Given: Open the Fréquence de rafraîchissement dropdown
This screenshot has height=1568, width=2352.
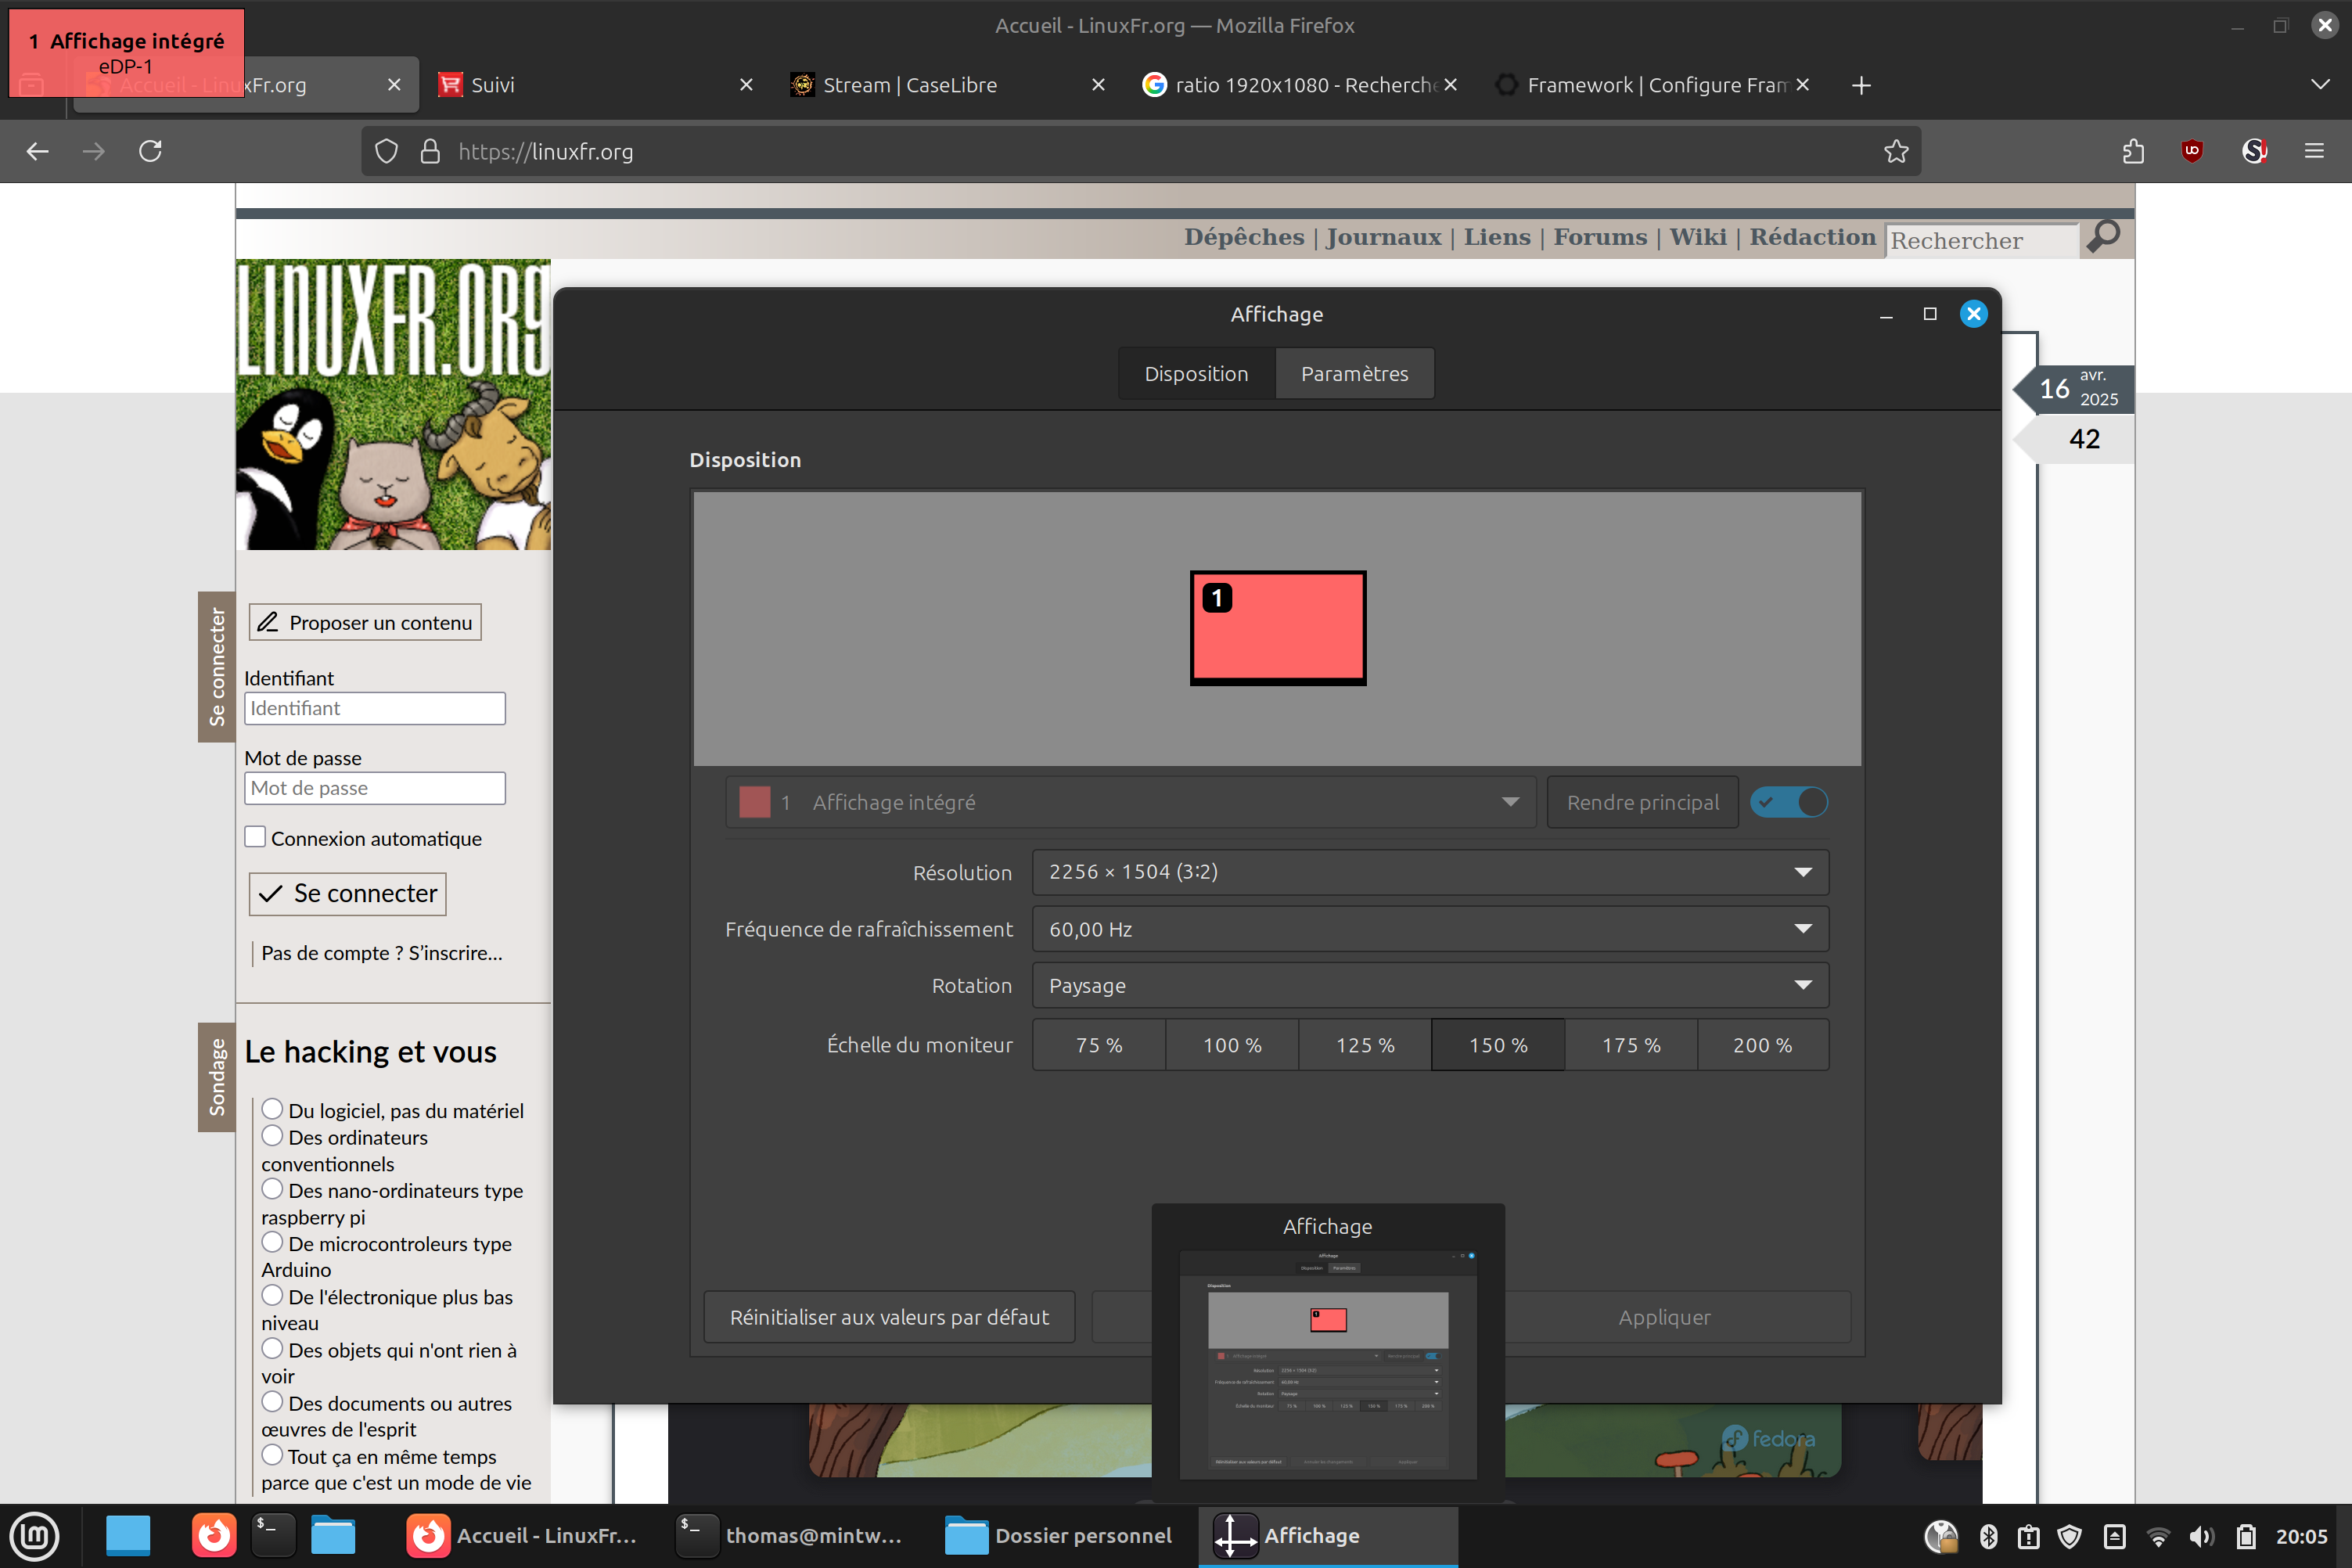Looking at the screenshot, I should click(1430, 929).
